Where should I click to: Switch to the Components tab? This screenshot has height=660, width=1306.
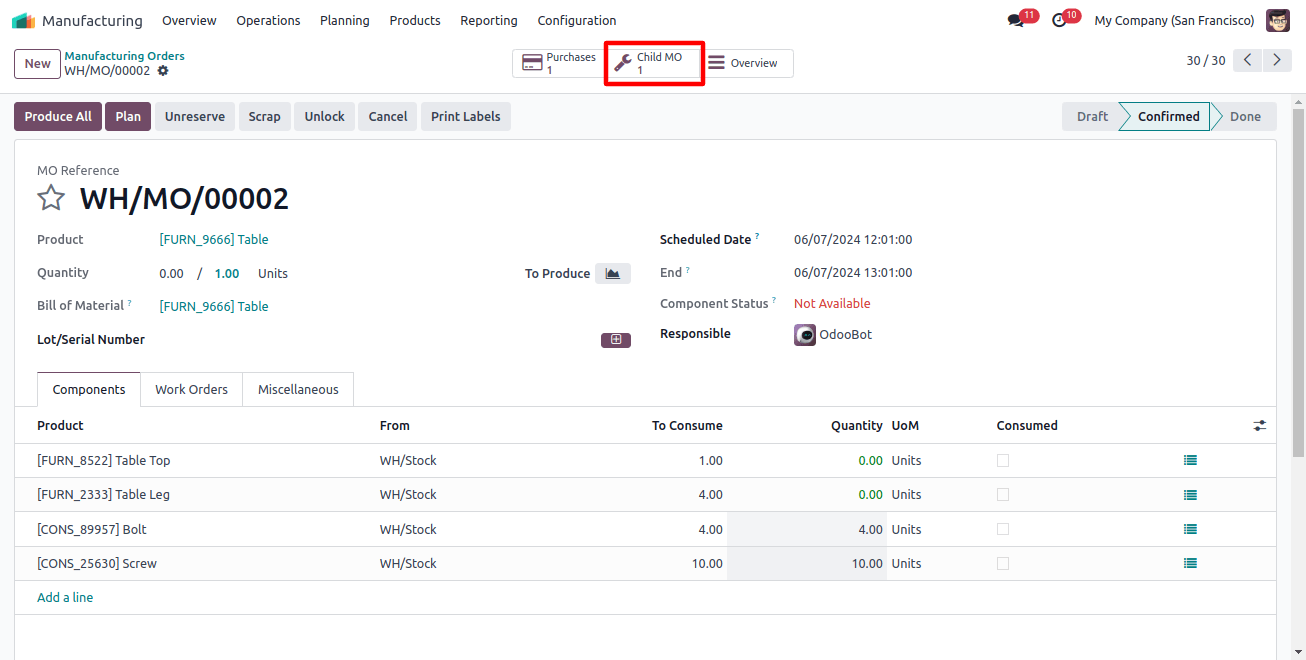pos(89,390)
